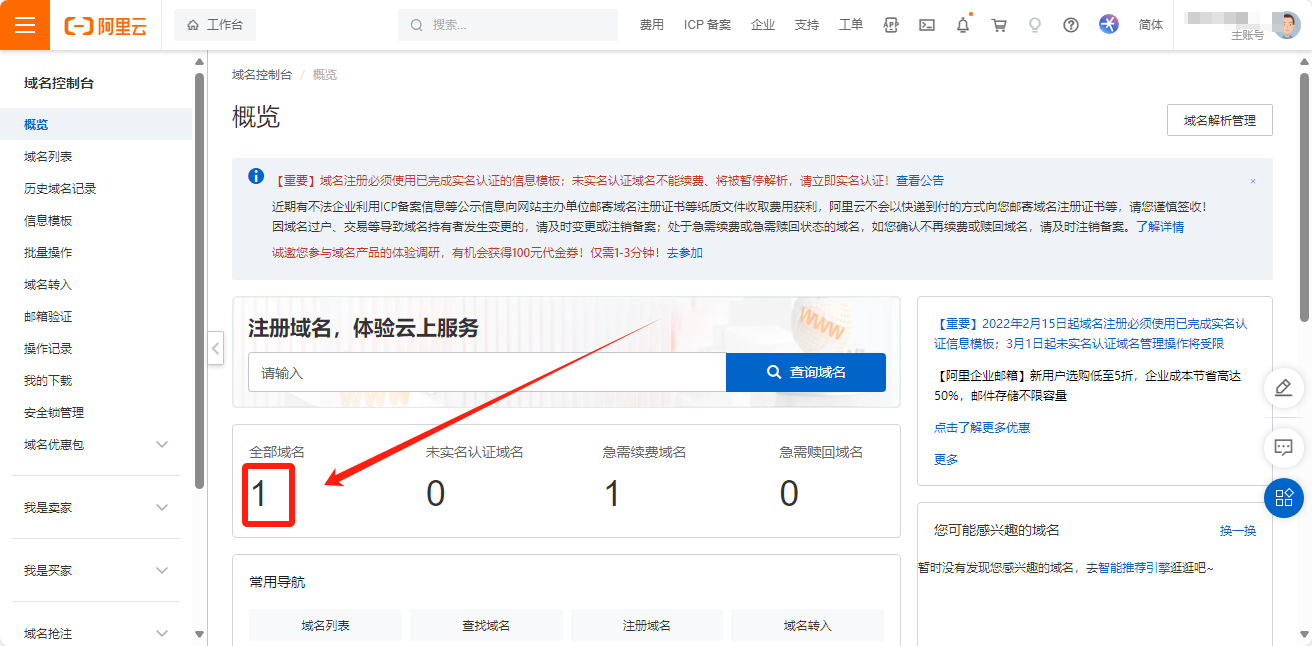Dismiss the important notice banner
Image resolution: width=1312 pixels, height=646 pixels.
[1253, 181]
